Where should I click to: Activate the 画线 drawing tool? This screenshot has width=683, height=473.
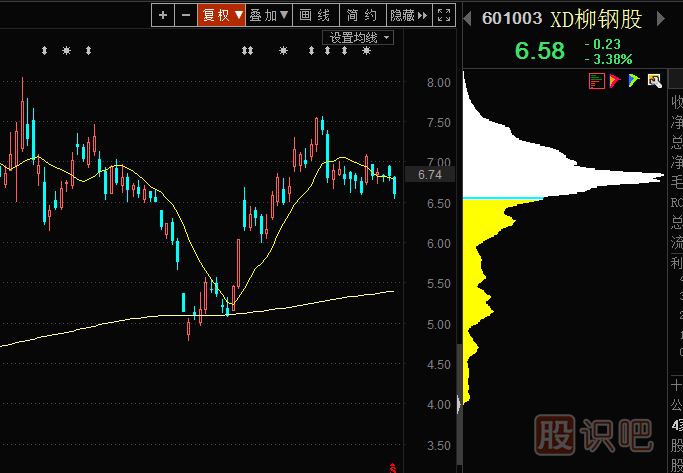click(315, 15)
